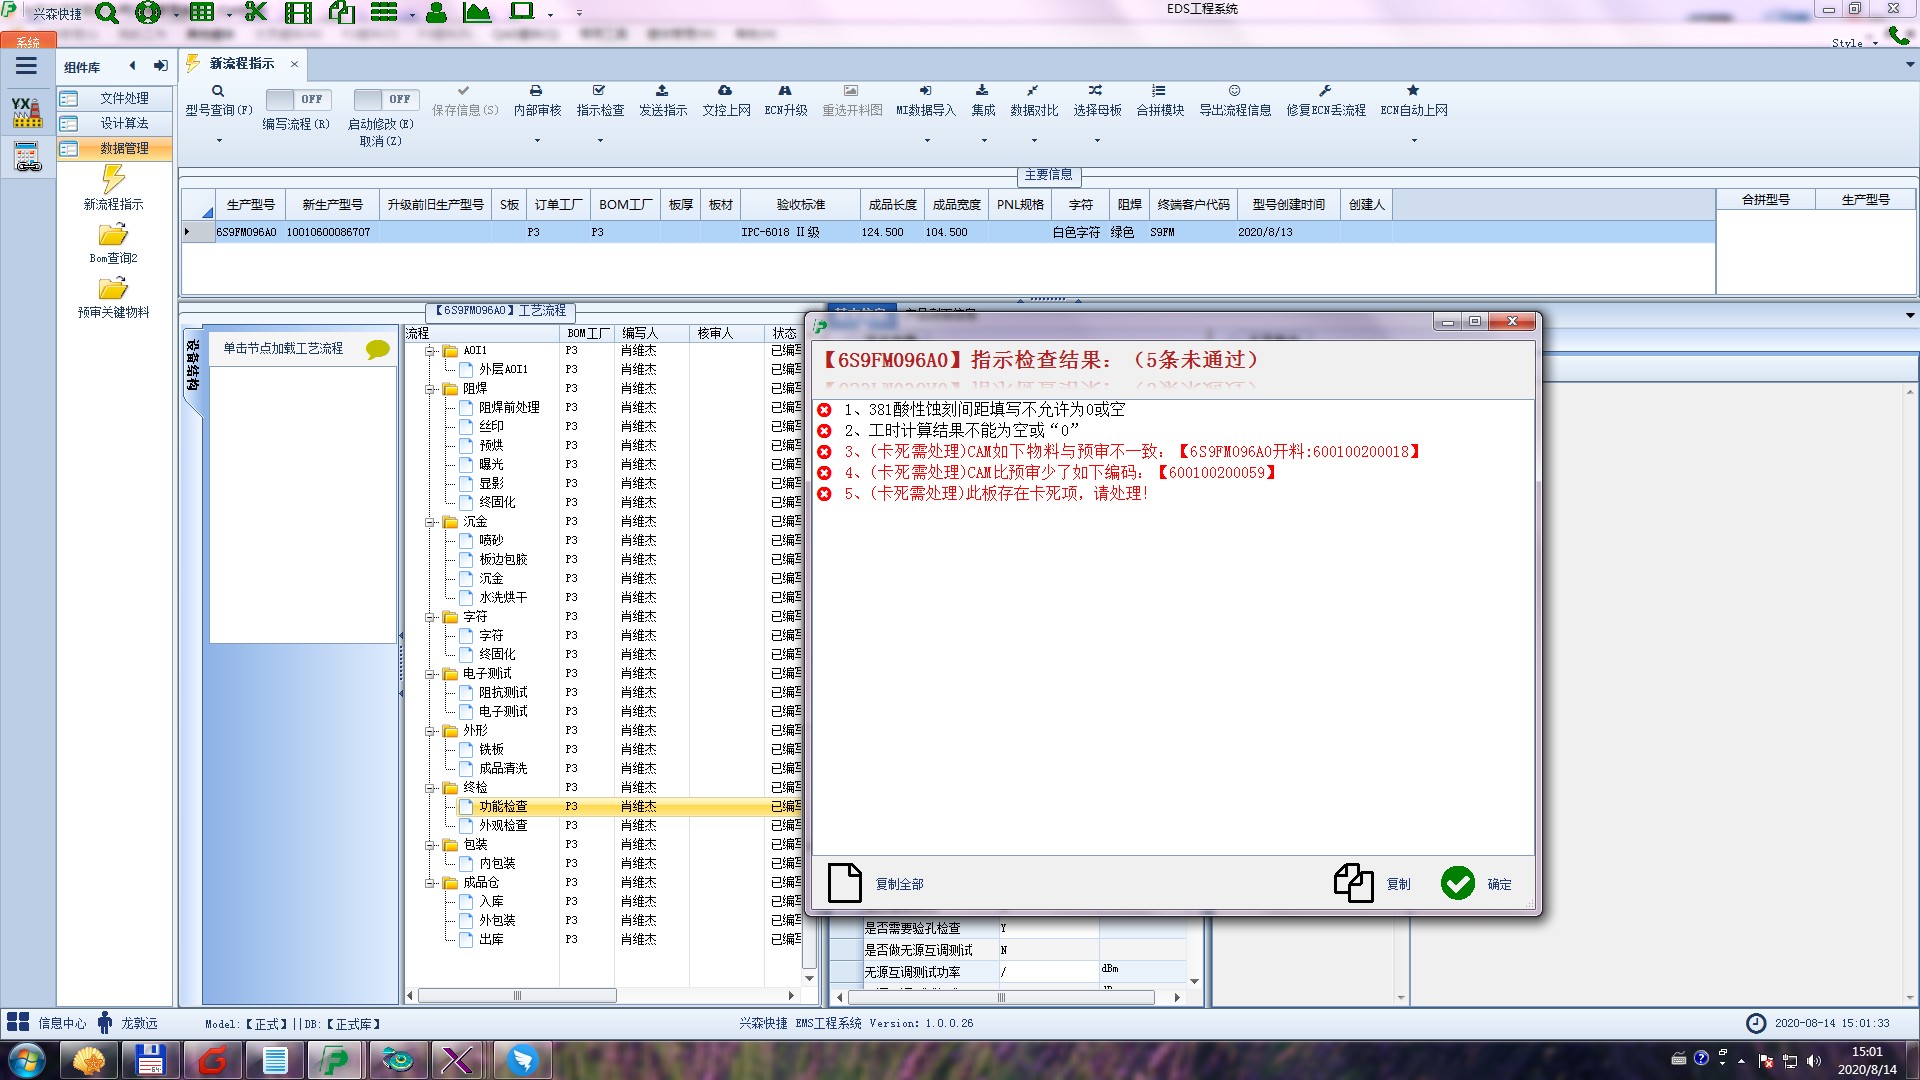Select the 新流程指示 tab
The width and height of the screenshot is (1920, 1080).
point(241,64)
